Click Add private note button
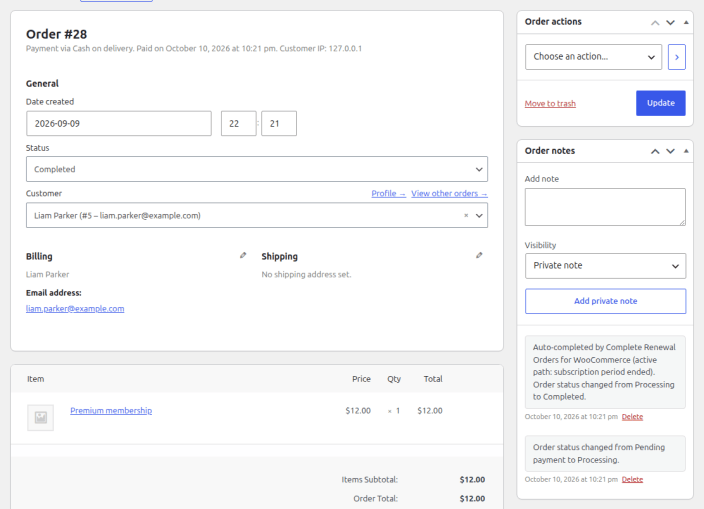The image size is (704, 509). click(605, 301)
